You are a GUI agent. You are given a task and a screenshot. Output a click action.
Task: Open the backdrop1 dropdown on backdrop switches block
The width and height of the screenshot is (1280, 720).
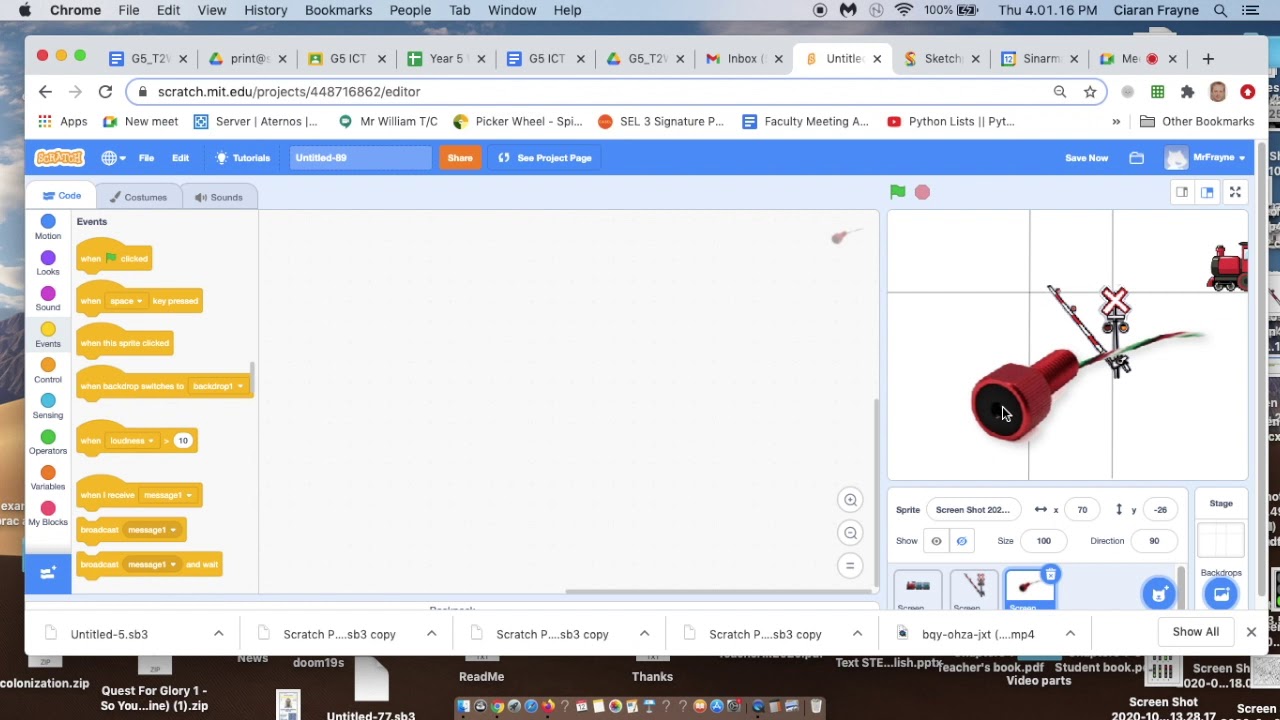click(x=218, y=386)
